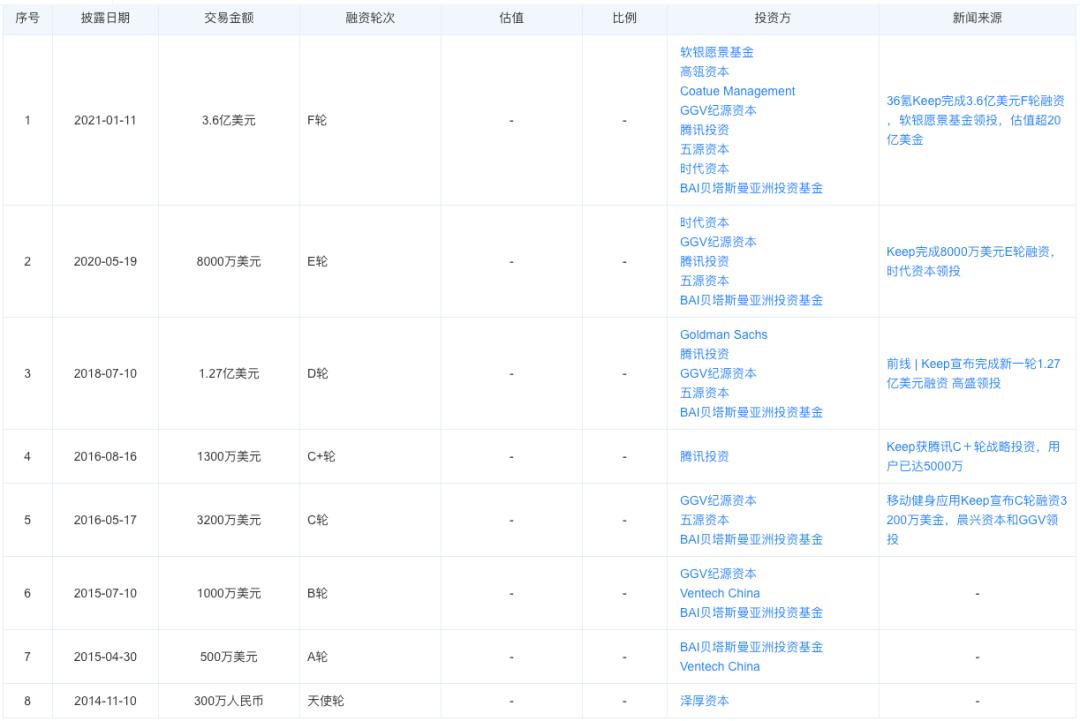Click the 融资轮次 column header
This screenshot has width=1080, height=721.
pos(370,18)
